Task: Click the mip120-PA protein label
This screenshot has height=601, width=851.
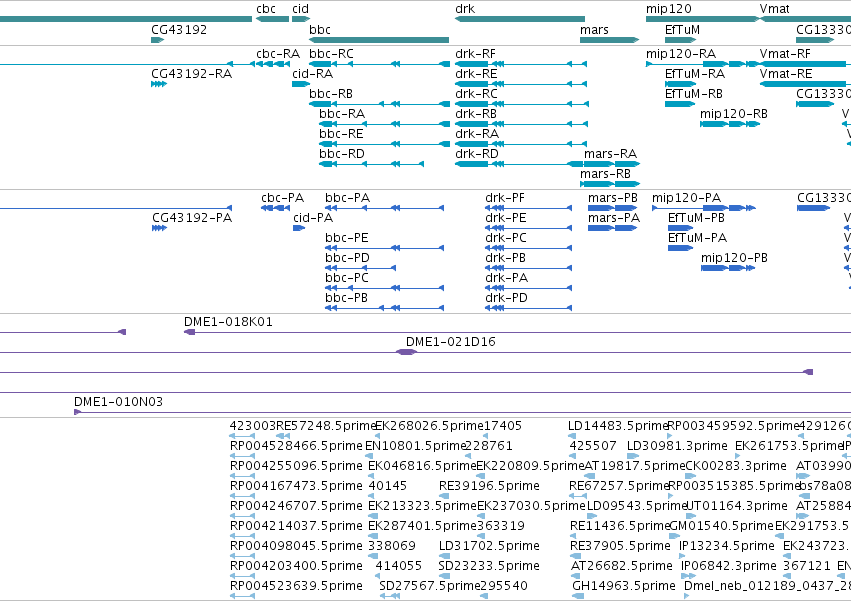Action: 687,198
